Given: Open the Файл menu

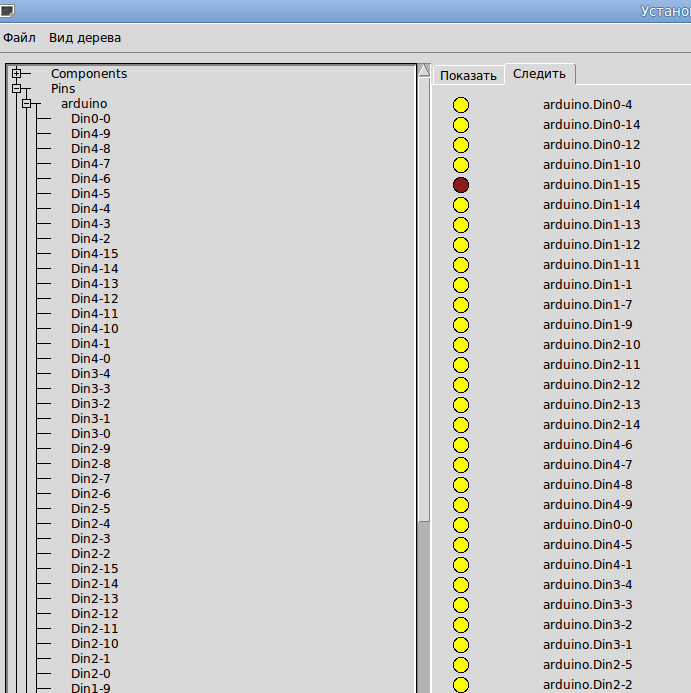Looking at the screenshot, I should tap(19, 38).
